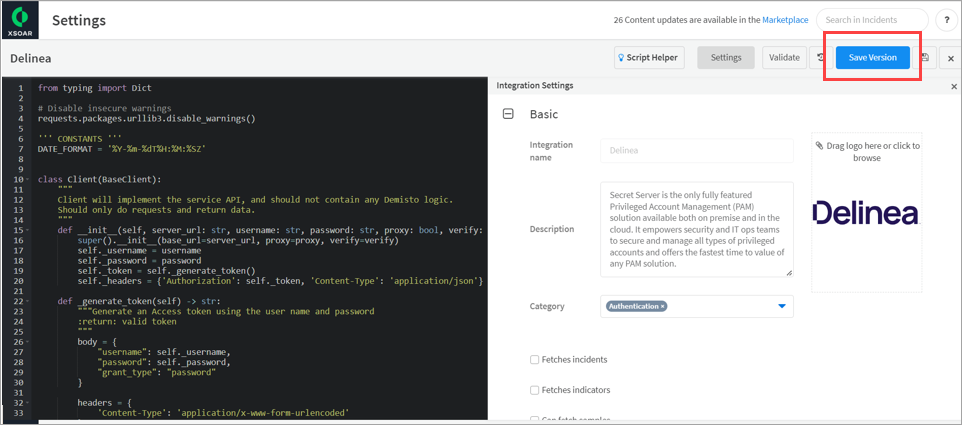
Task: Fold code at line 32 headers dictionary
Action: [29, 403]
